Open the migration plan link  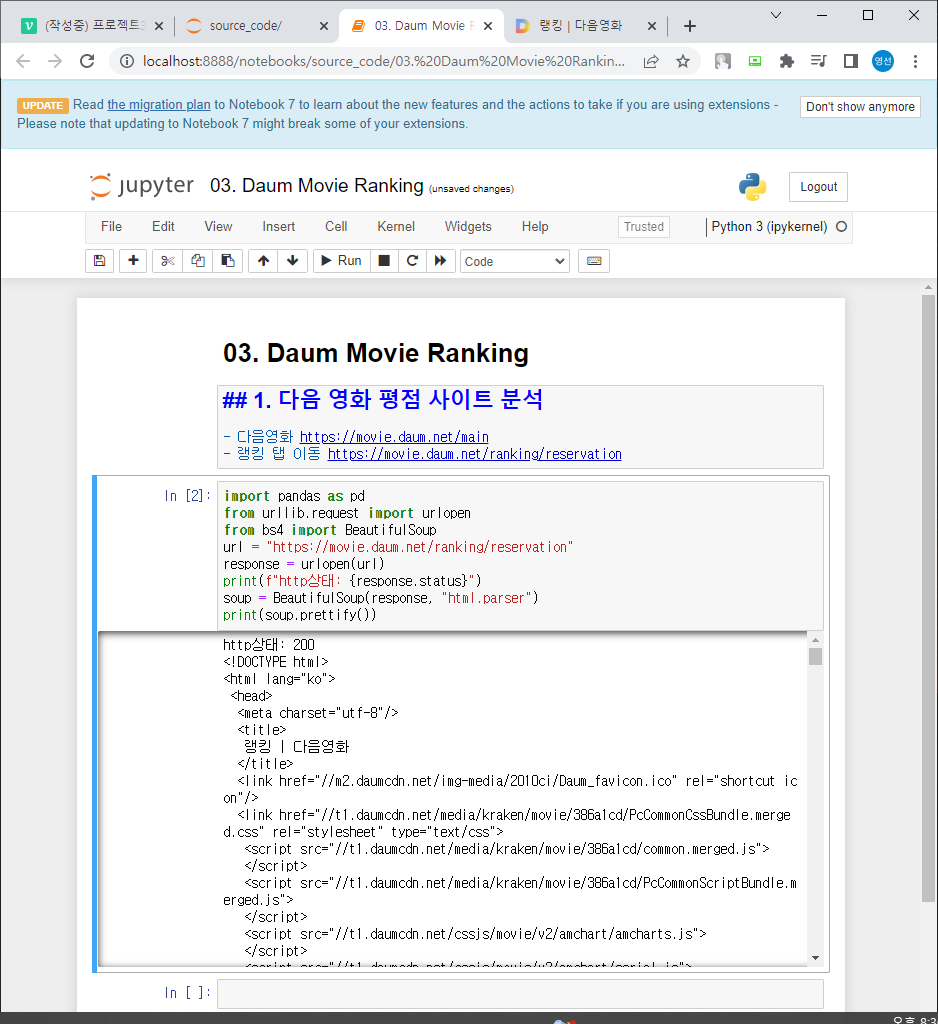point(159,104)
